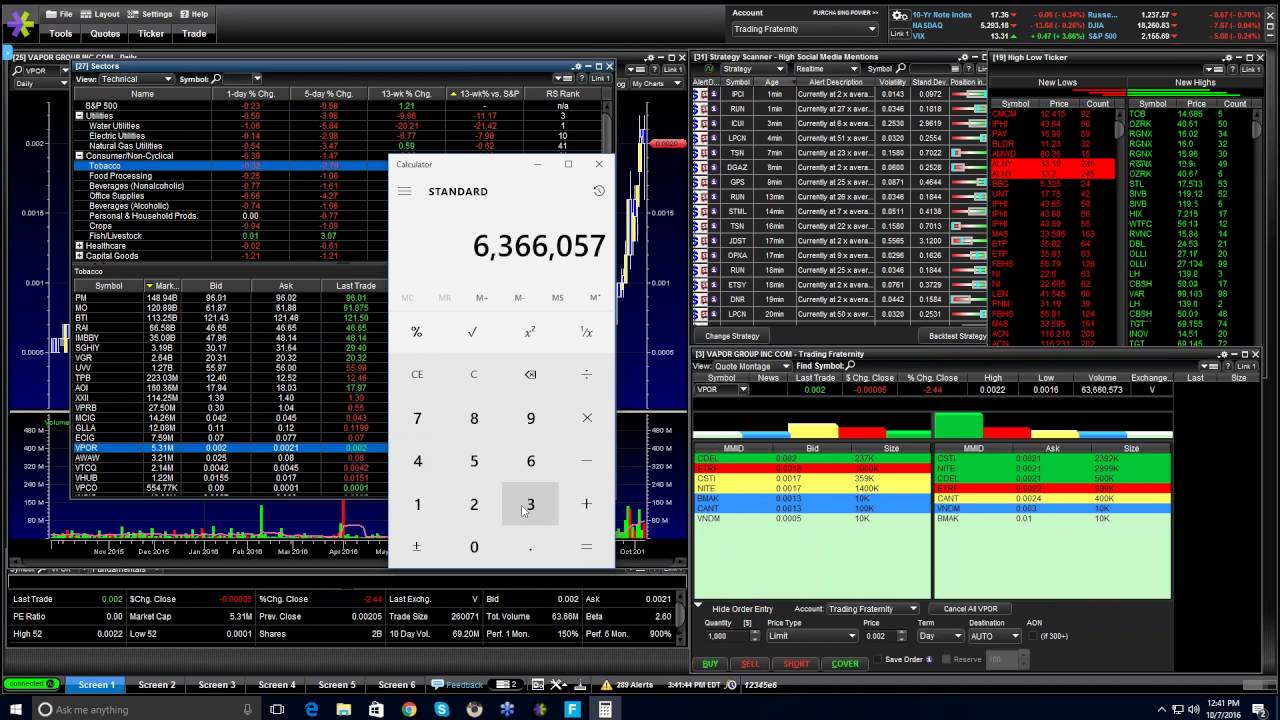Image resolution: width=1280 pixels, height=720 pixels.
Task: Click the Save Order info icon
Action: pyautogui.click(x=929, y=659)
